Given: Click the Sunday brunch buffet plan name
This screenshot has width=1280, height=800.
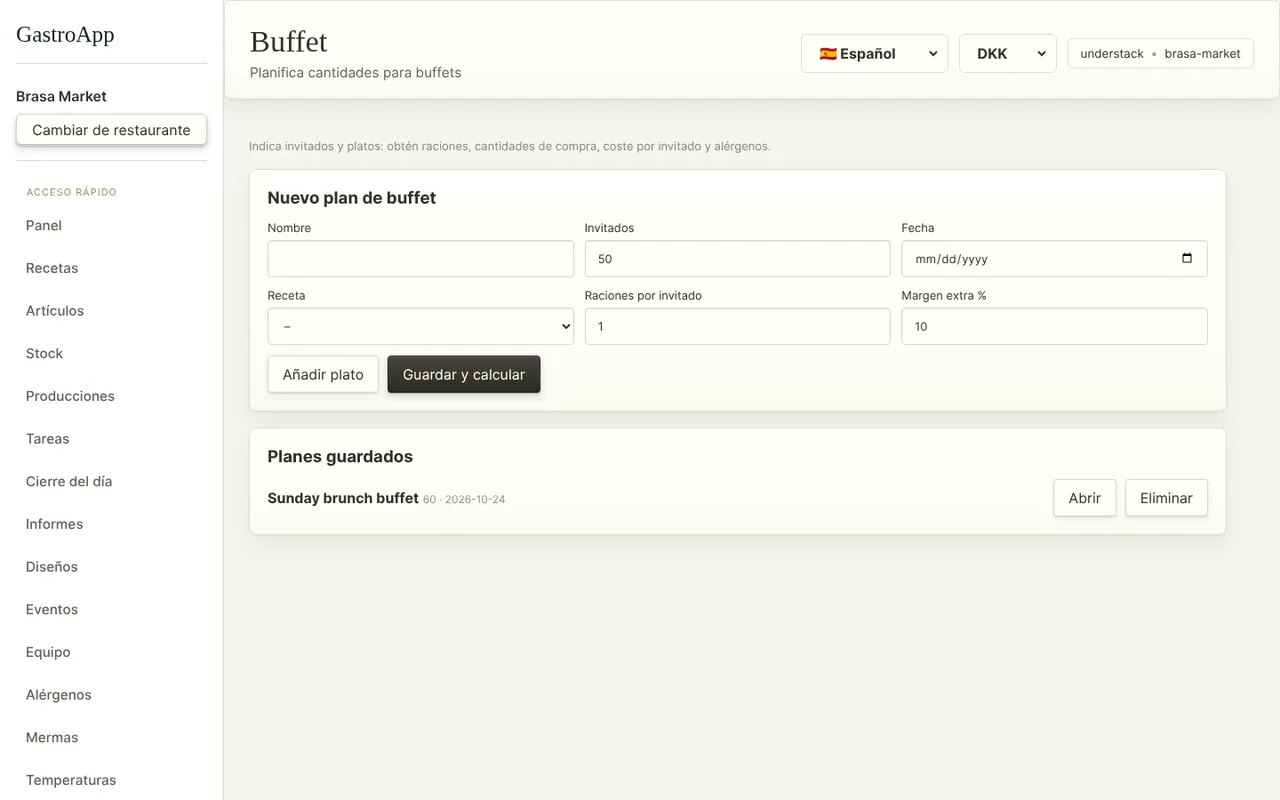Looking at the screenshot, I should pos(343,498).
